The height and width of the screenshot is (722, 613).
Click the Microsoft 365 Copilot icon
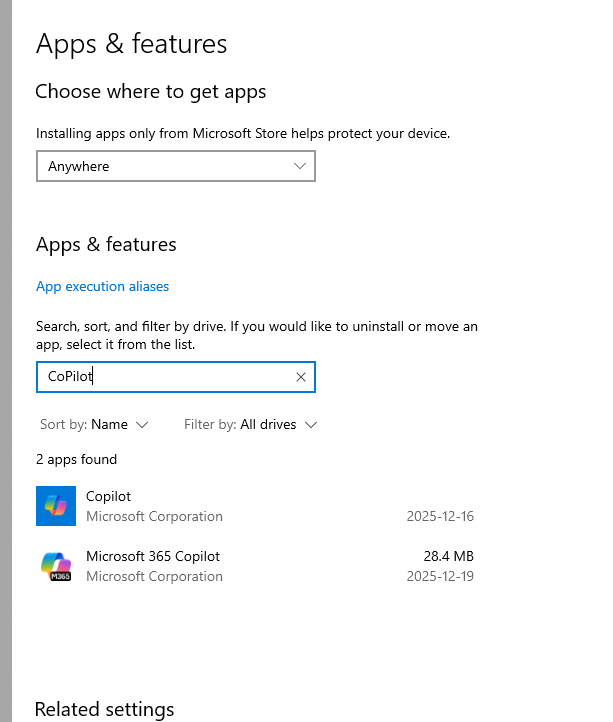pos(56,566)
